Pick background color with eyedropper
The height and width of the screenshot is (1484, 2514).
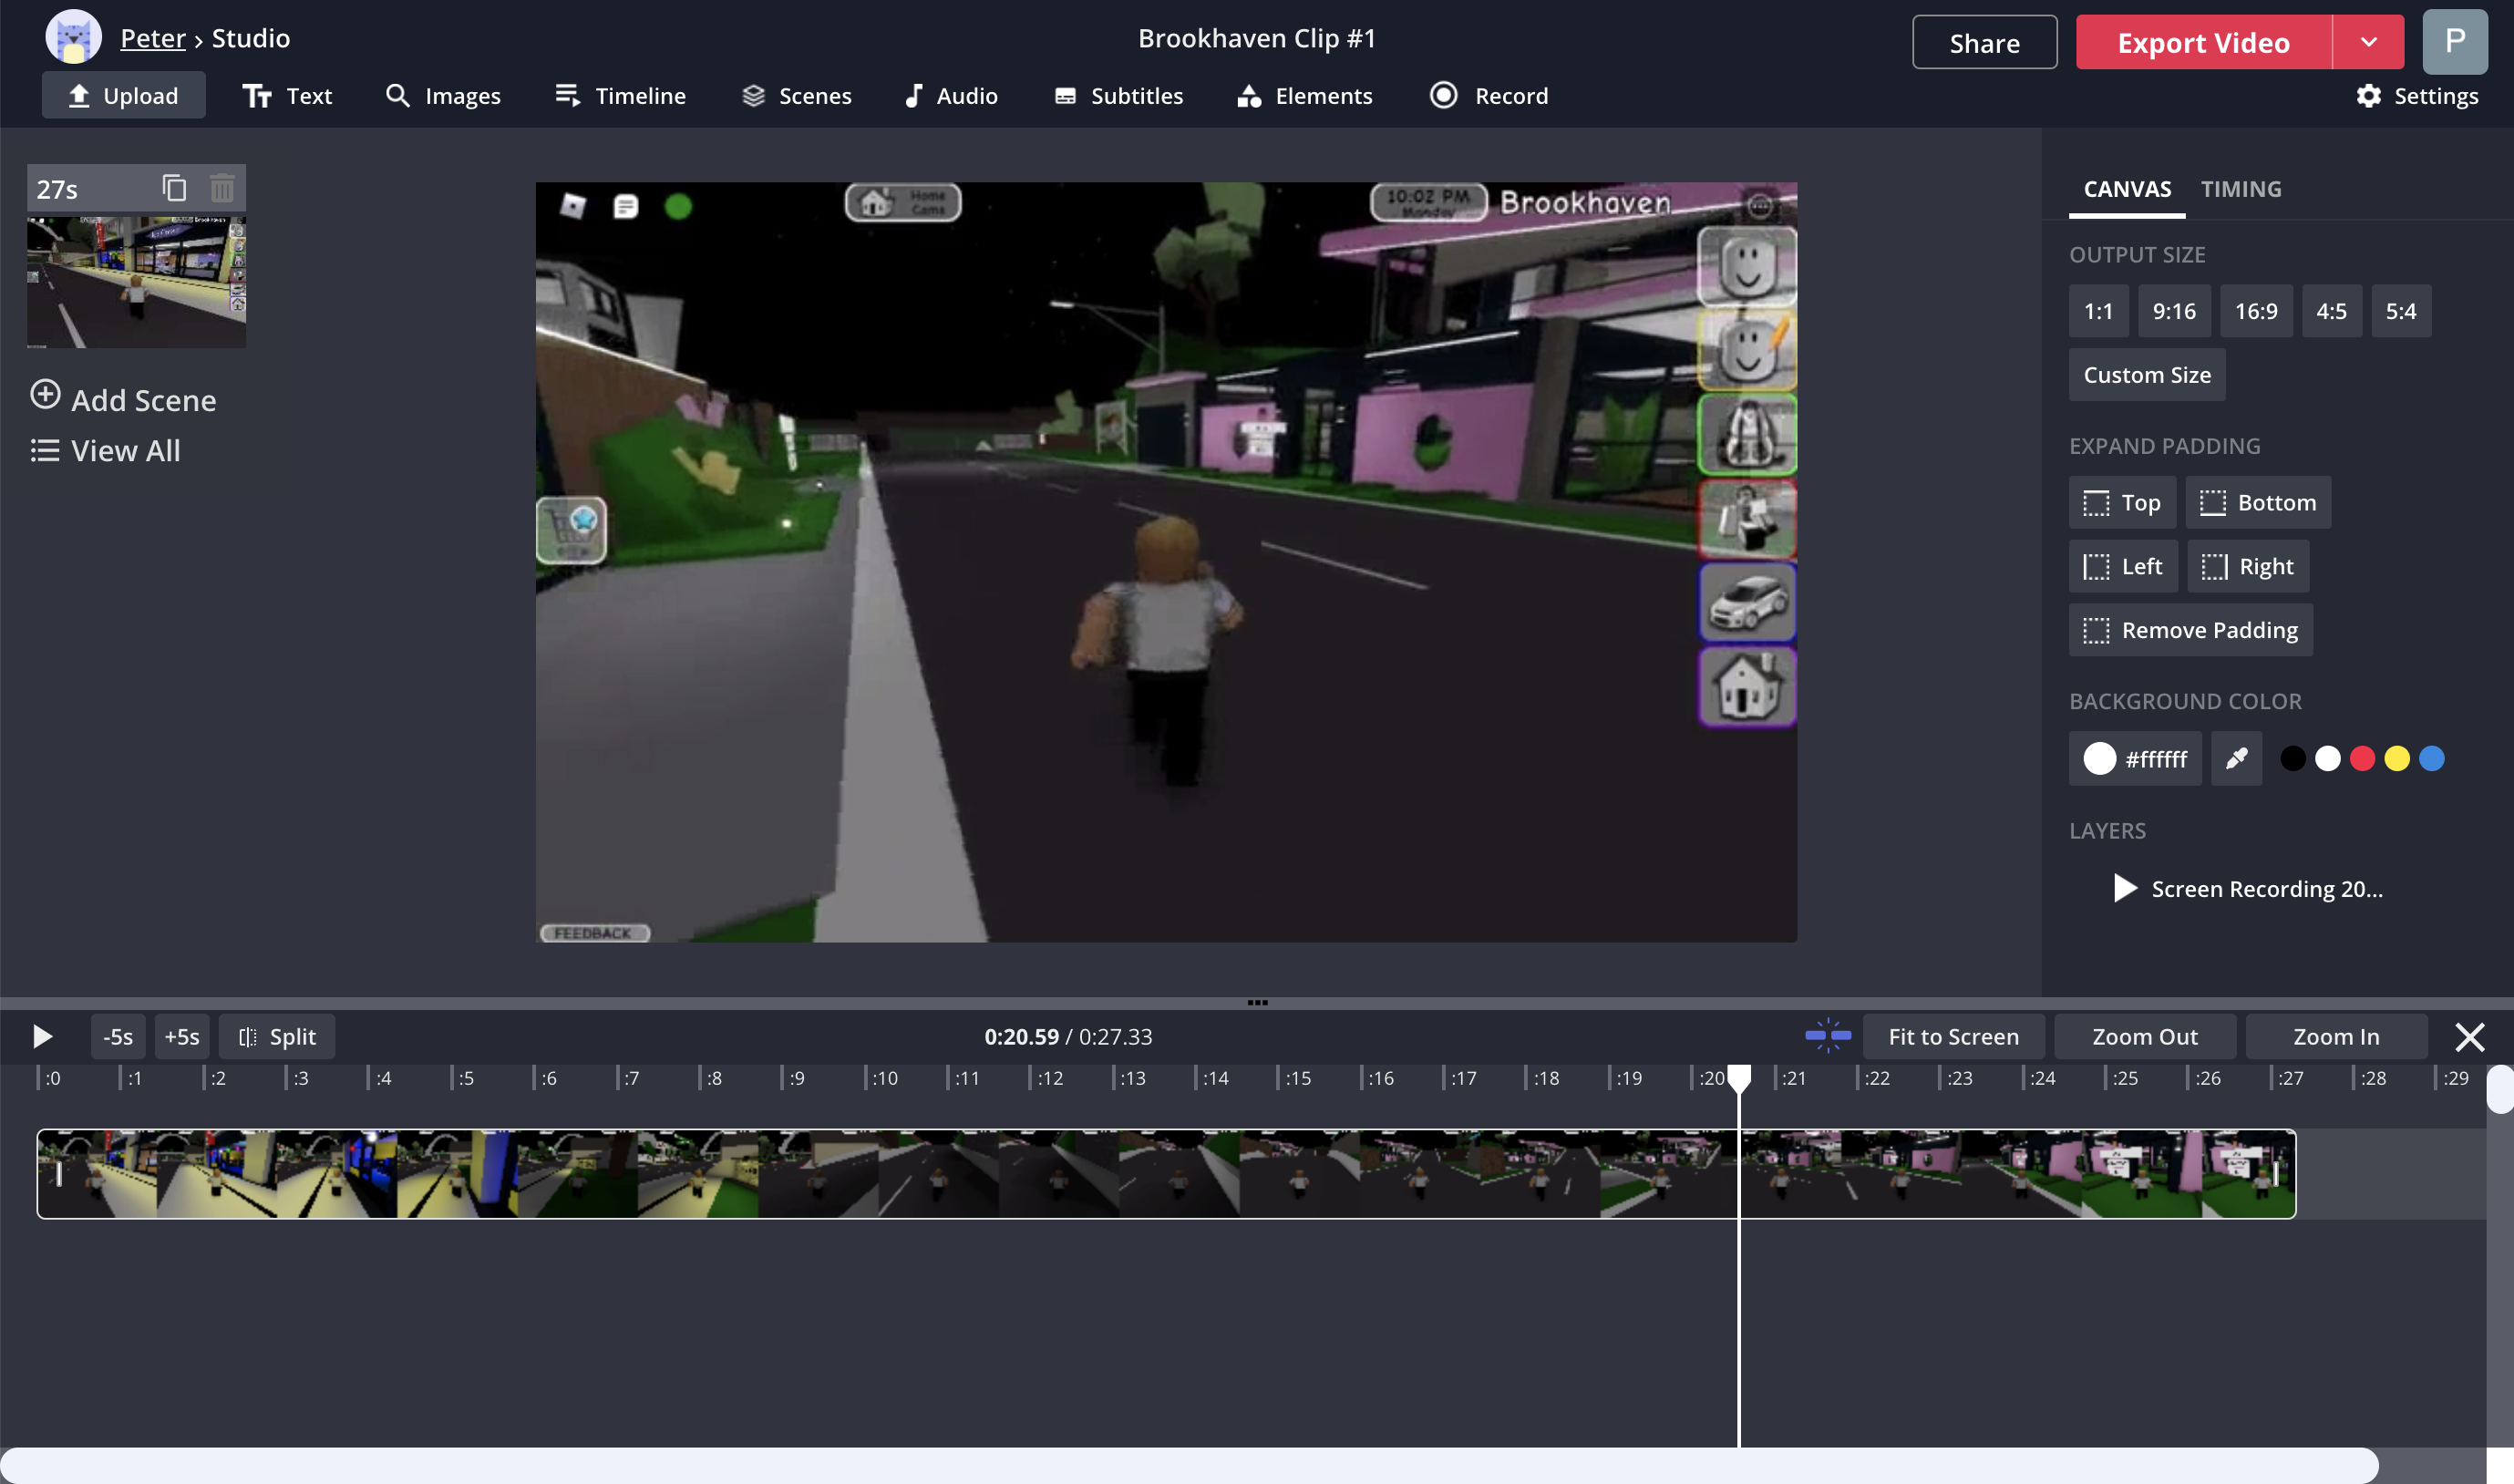2237,758
